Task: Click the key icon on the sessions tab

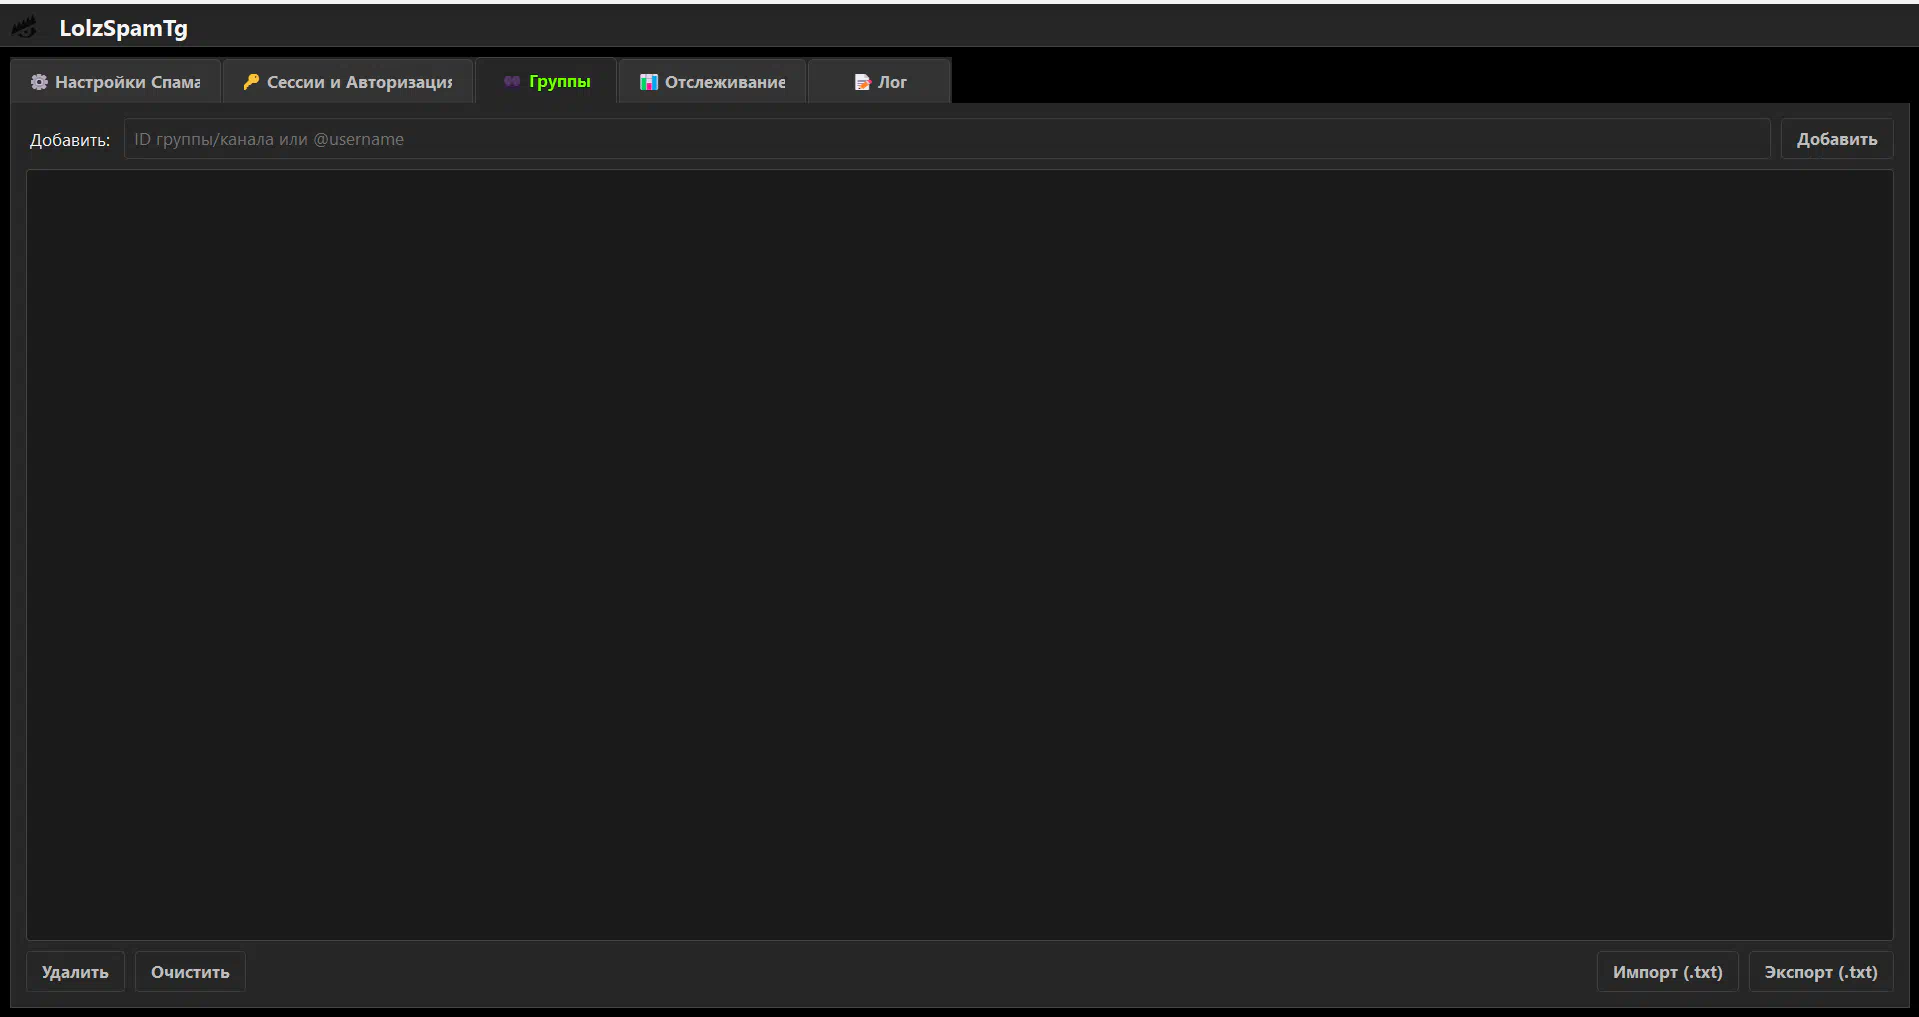Action: (251, 82)
